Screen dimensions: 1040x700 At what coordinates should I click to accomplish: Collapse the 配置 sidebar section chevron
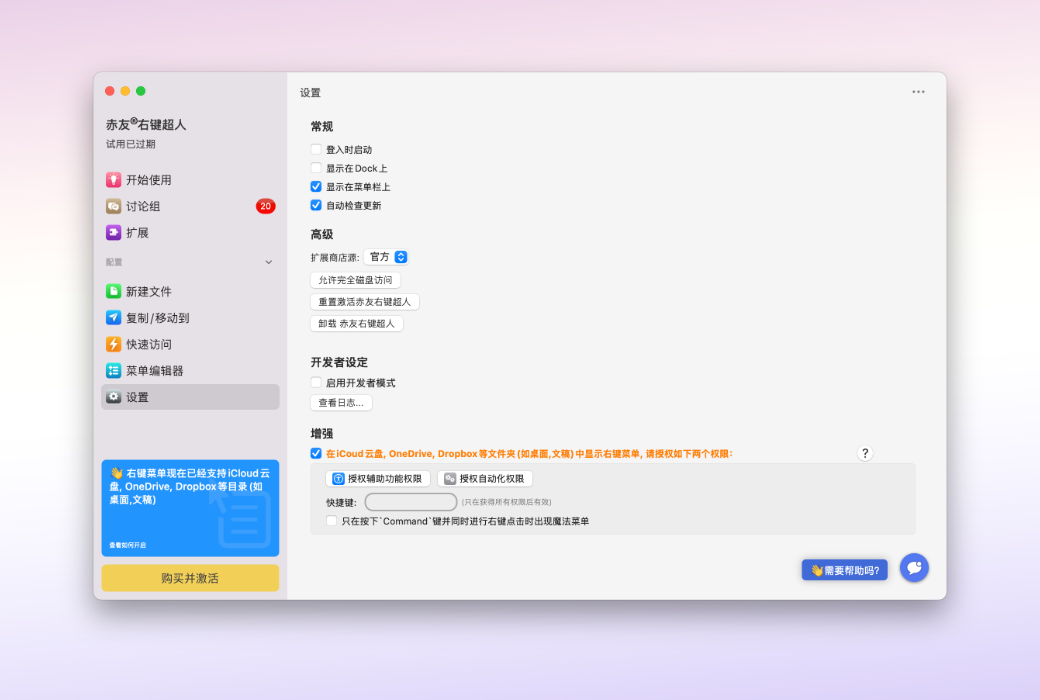tap(269, 262)
